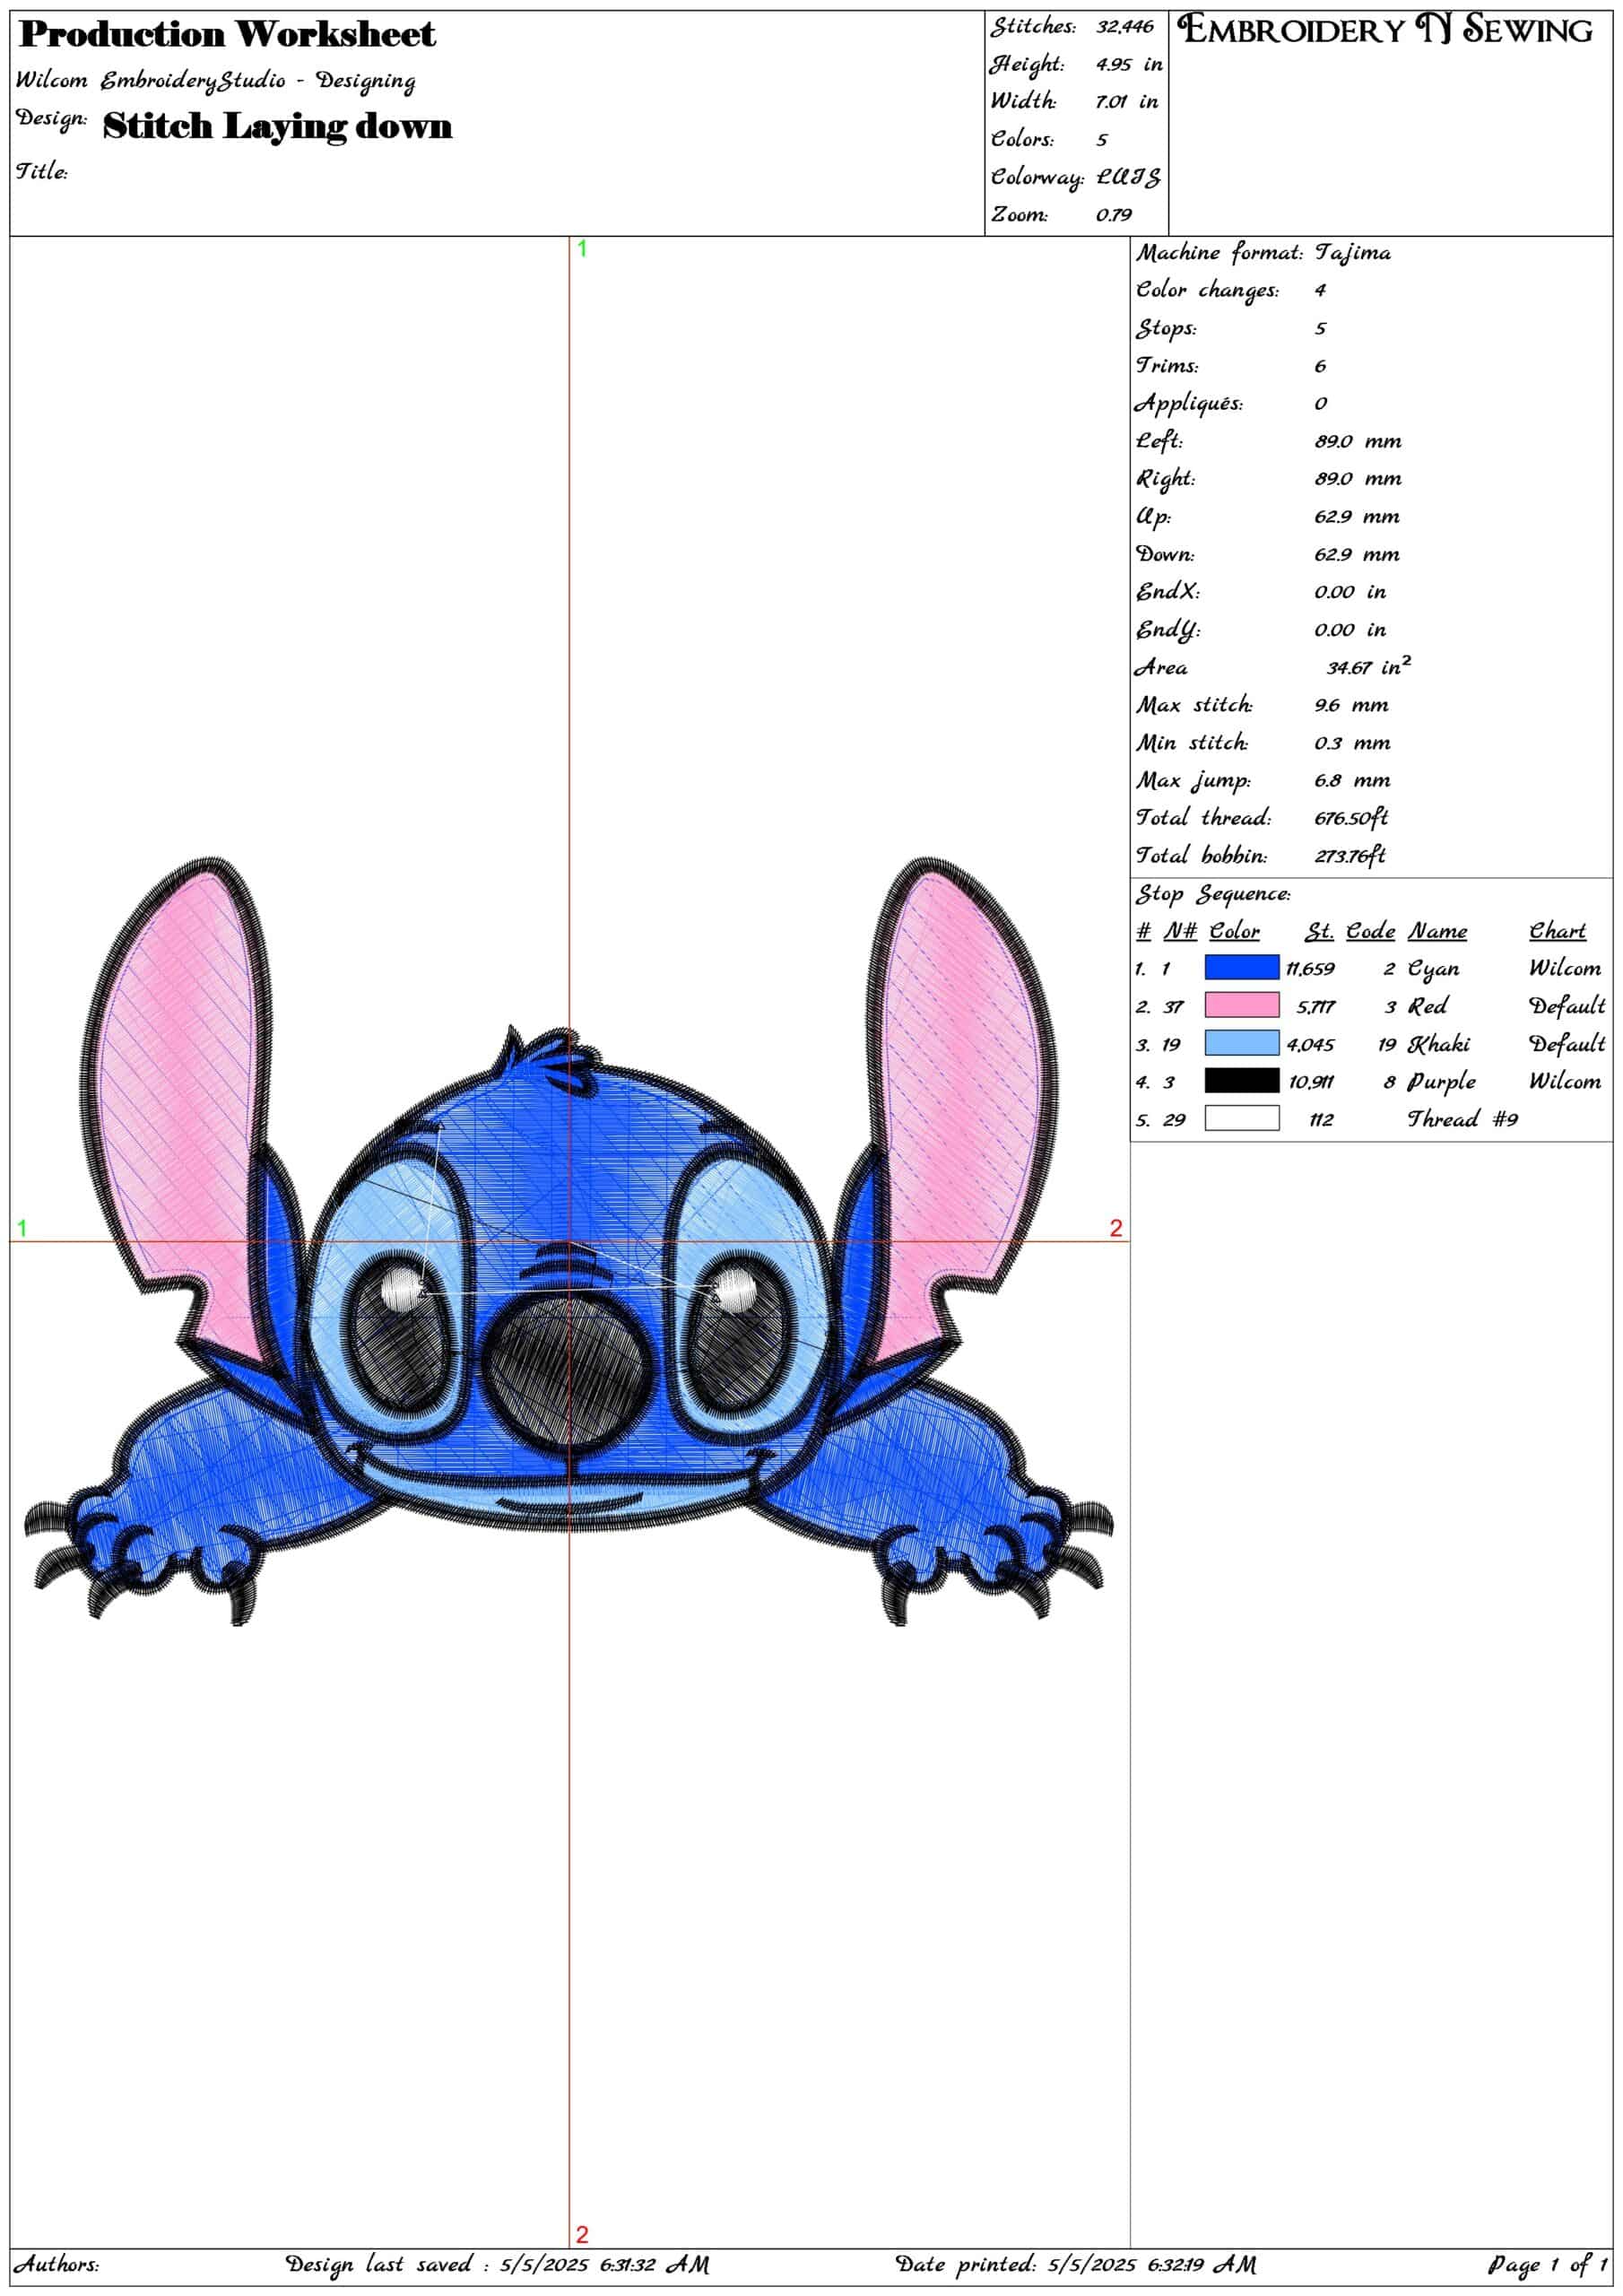Viewport: 1623px width, 2296px height.
Task: Click 'Wilcom EmbroideryStudio - Designing' text
Action: 215,80
